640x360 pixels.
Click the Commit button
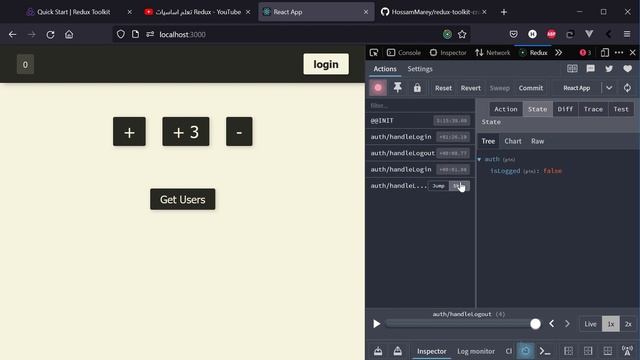[x=531, y=88]
